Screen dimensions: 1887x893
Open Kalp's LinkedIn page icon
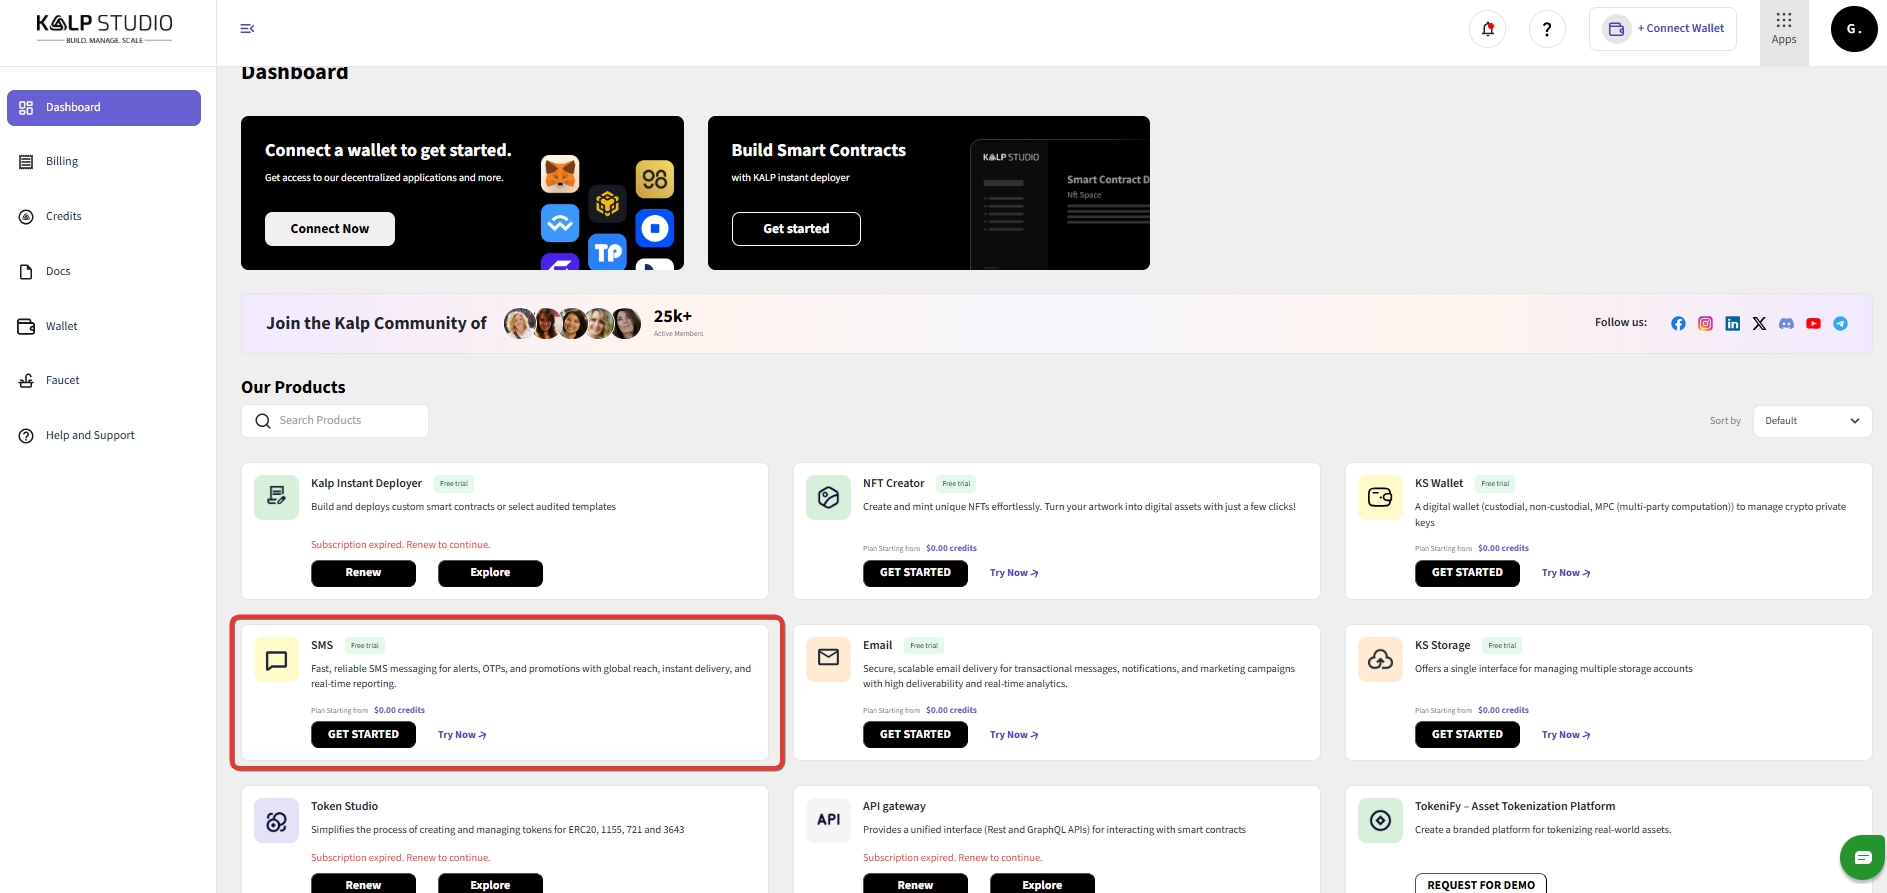pyautogui.click(x=1732, y=323)
